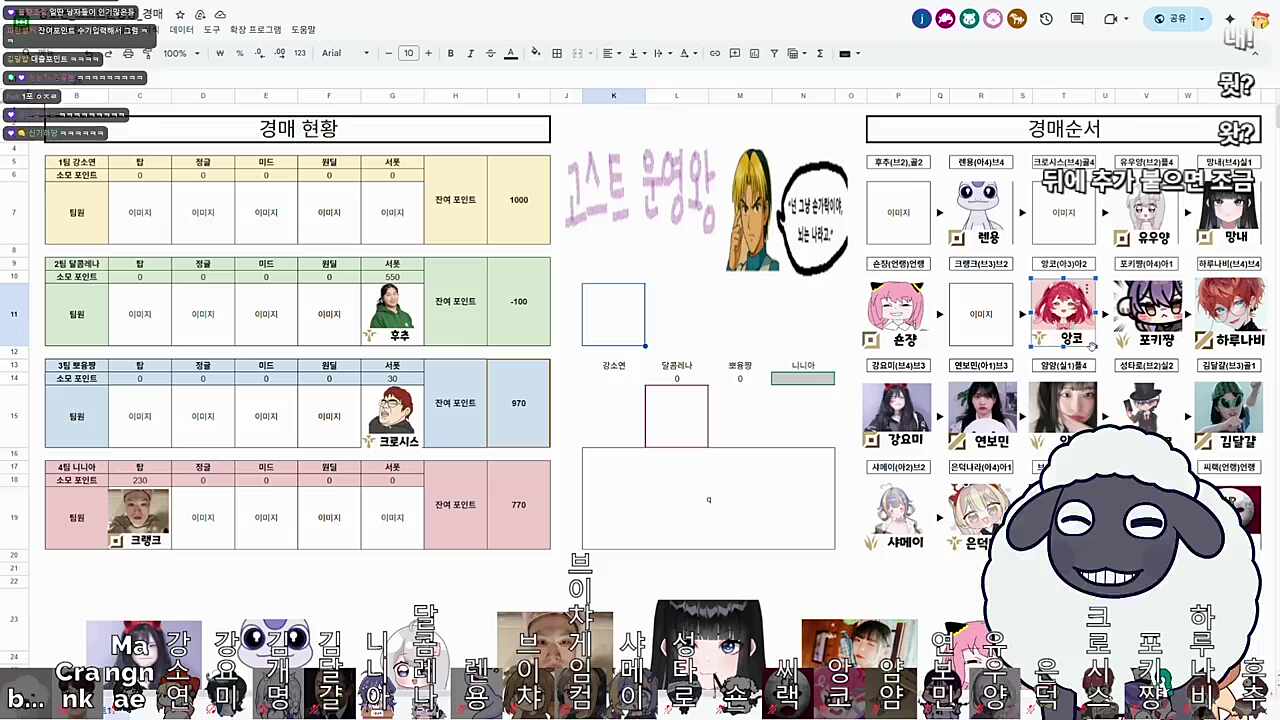Open text rotation dropdown
1280x720 pixels.
click(x=687, y=53)
